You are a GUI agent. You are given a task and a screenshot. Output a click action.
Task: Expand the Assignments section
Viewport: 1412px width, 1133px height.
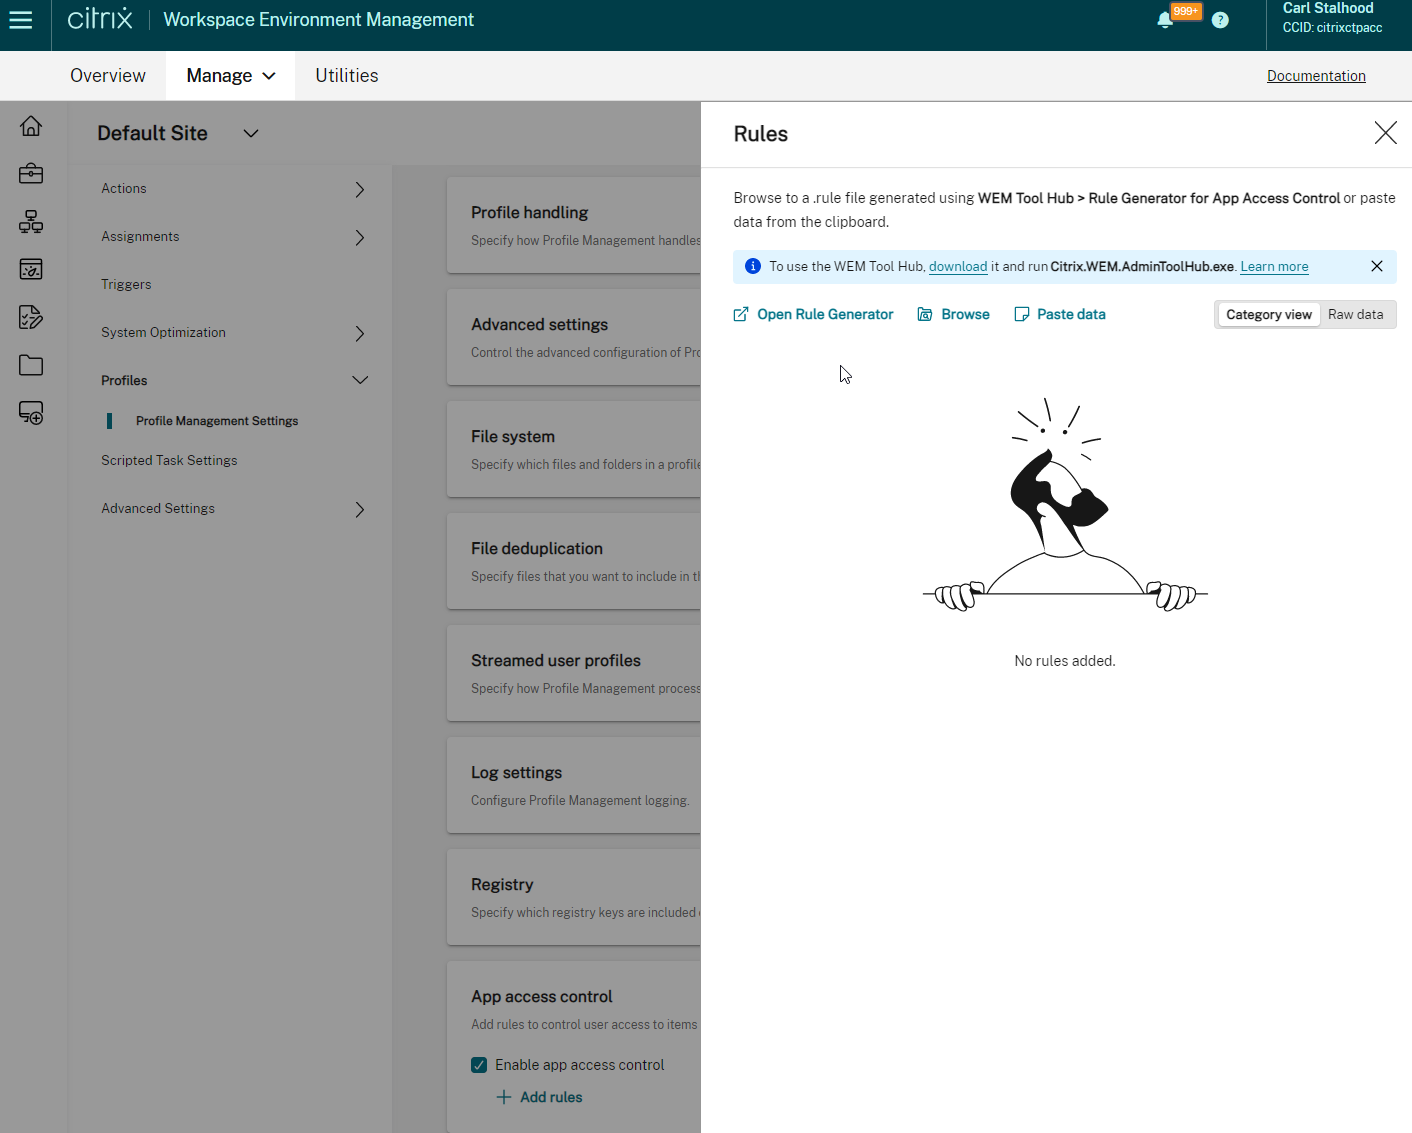pyautogui.click(x=360, y=237)
